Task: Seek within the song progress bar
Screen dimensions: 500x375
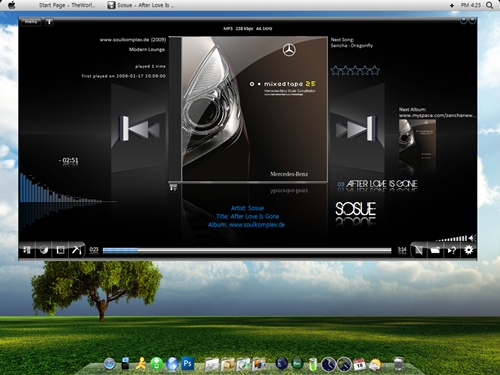Action: (x=247, y=250)
